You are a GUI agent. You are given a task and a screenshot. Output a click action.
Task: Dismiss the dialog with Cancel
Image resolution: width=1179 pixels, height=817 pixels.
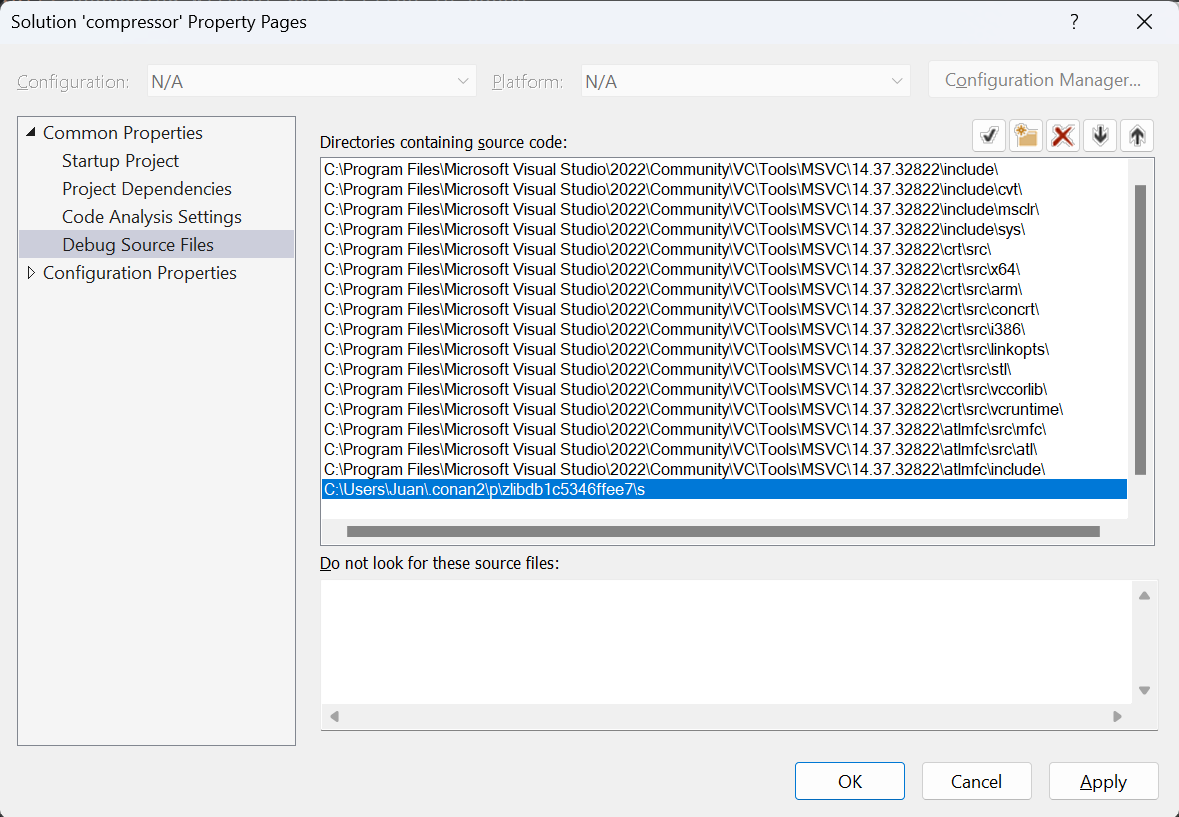tap(976, 781)
